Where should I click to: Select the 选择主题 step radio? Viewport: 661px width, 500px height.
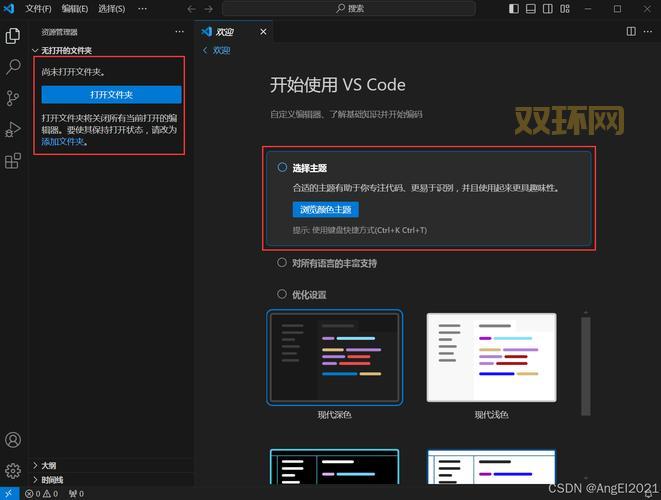(x=282, y=167)
